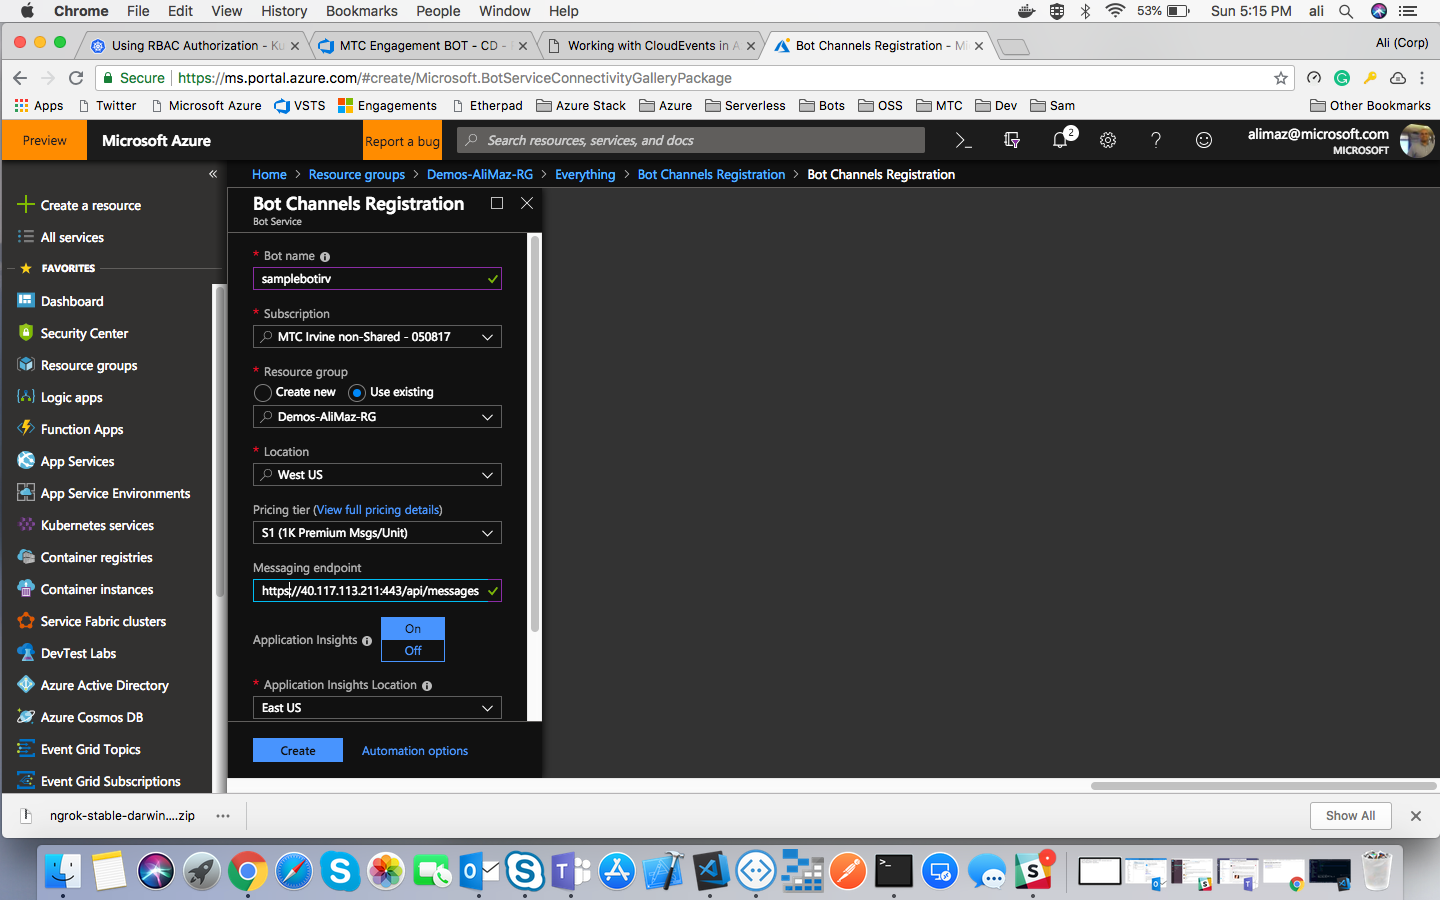Open the History menu in menu bar
1440x900 pixels.
pyautogui.click(x=284, y=11)
